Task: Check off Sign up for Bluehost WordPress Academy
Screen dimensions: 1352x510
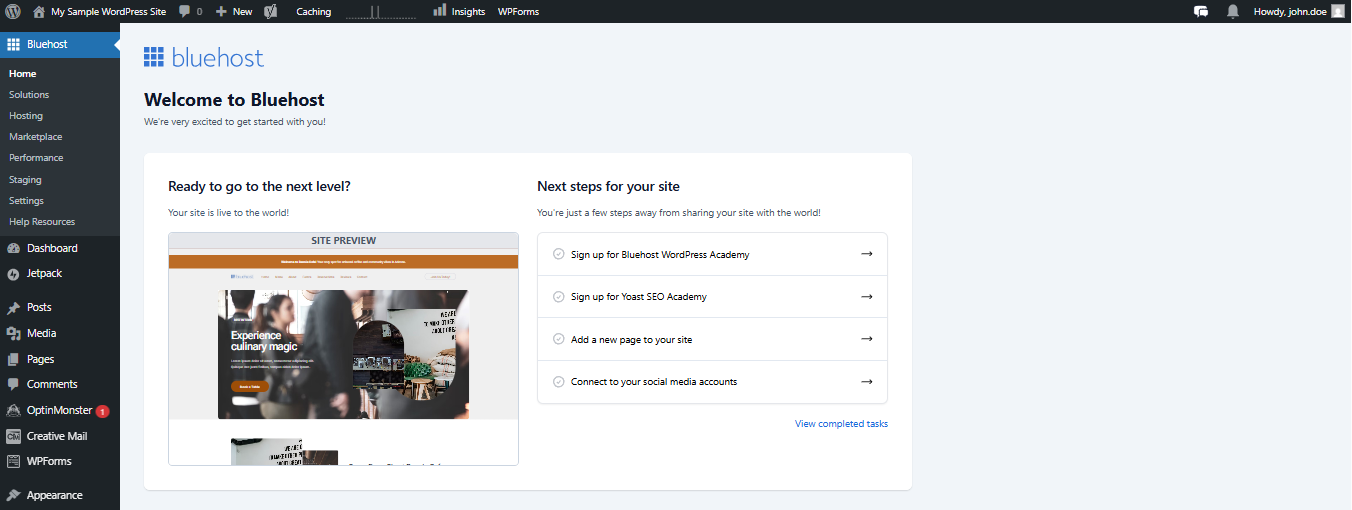Action: click(558, 254)
